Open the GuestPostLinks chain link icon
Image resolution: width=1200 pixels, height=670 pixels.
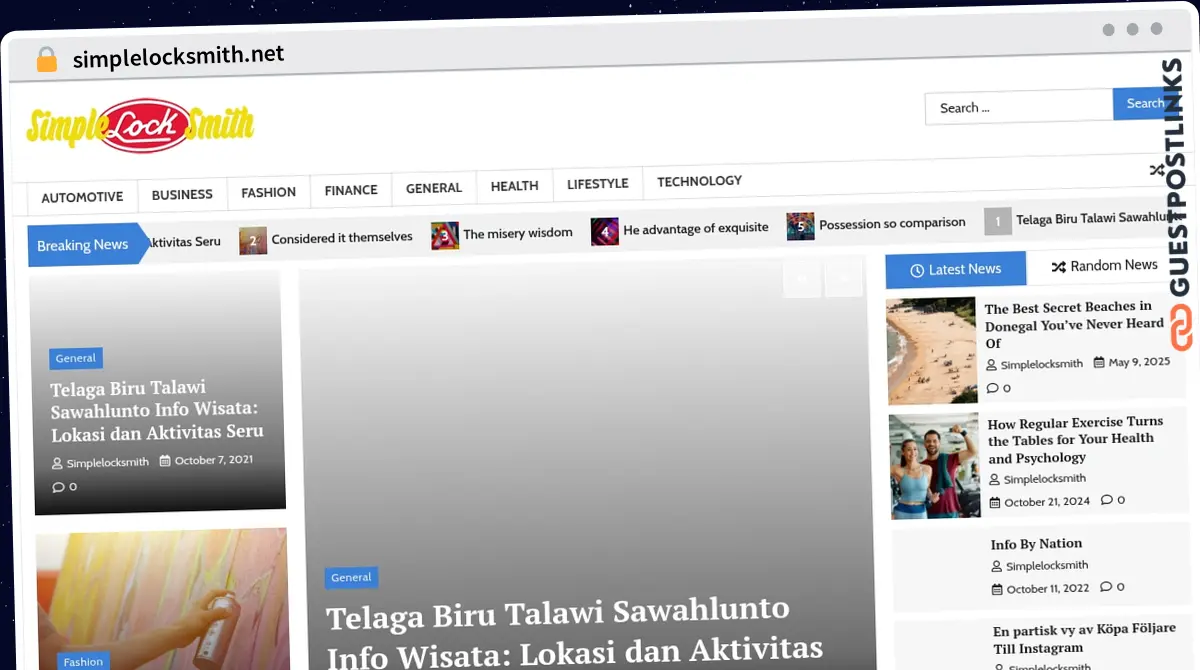[x=1180, y=327]
